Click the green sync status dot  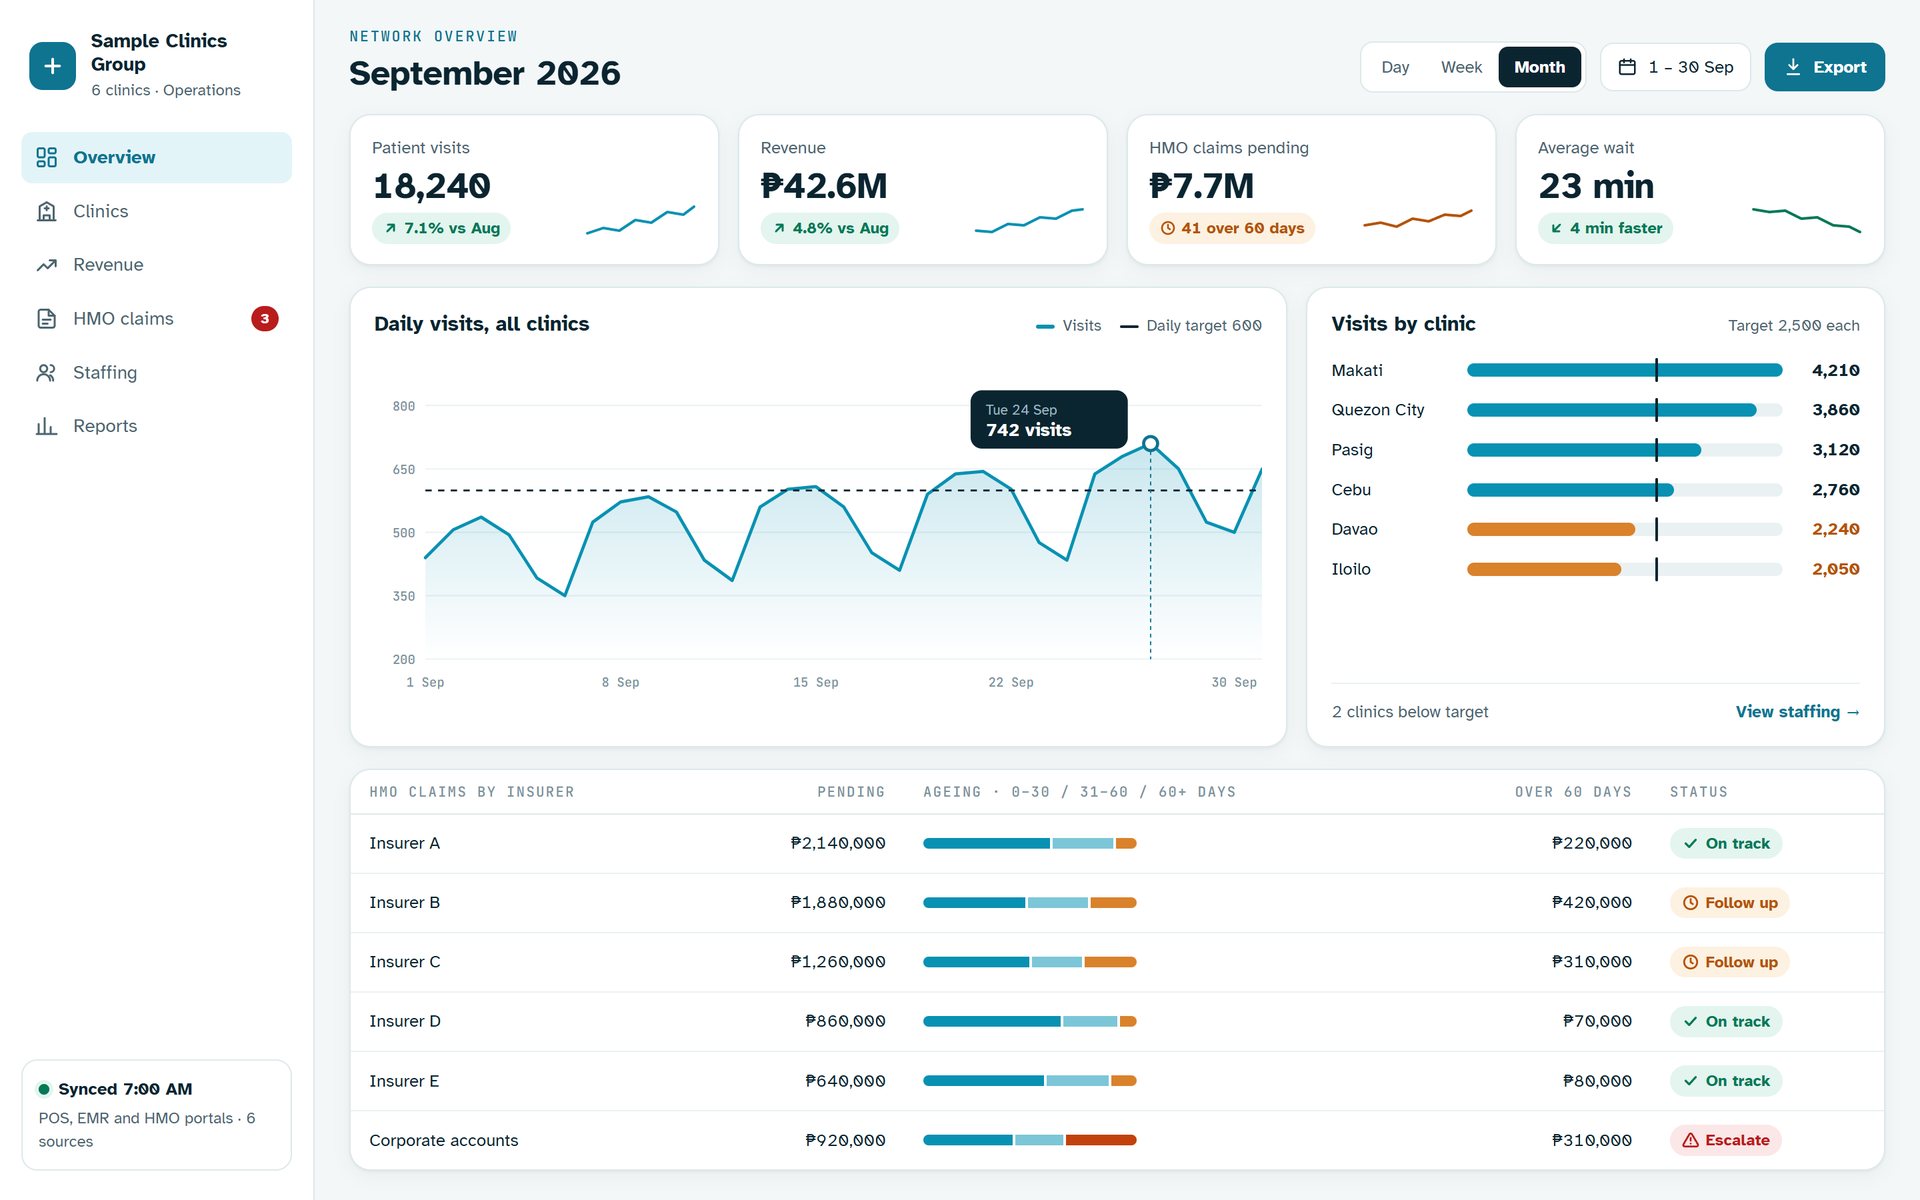44,1089
